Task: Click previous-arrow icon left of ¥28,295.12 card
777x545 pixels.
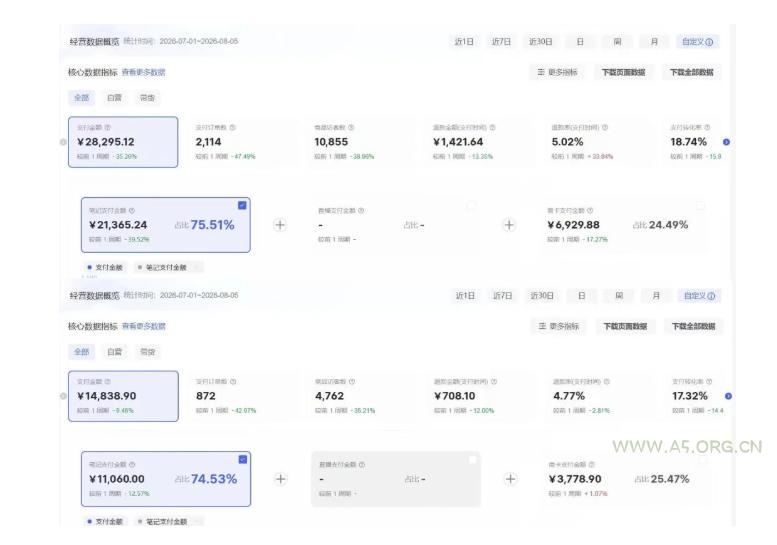Action: point(63,142)
